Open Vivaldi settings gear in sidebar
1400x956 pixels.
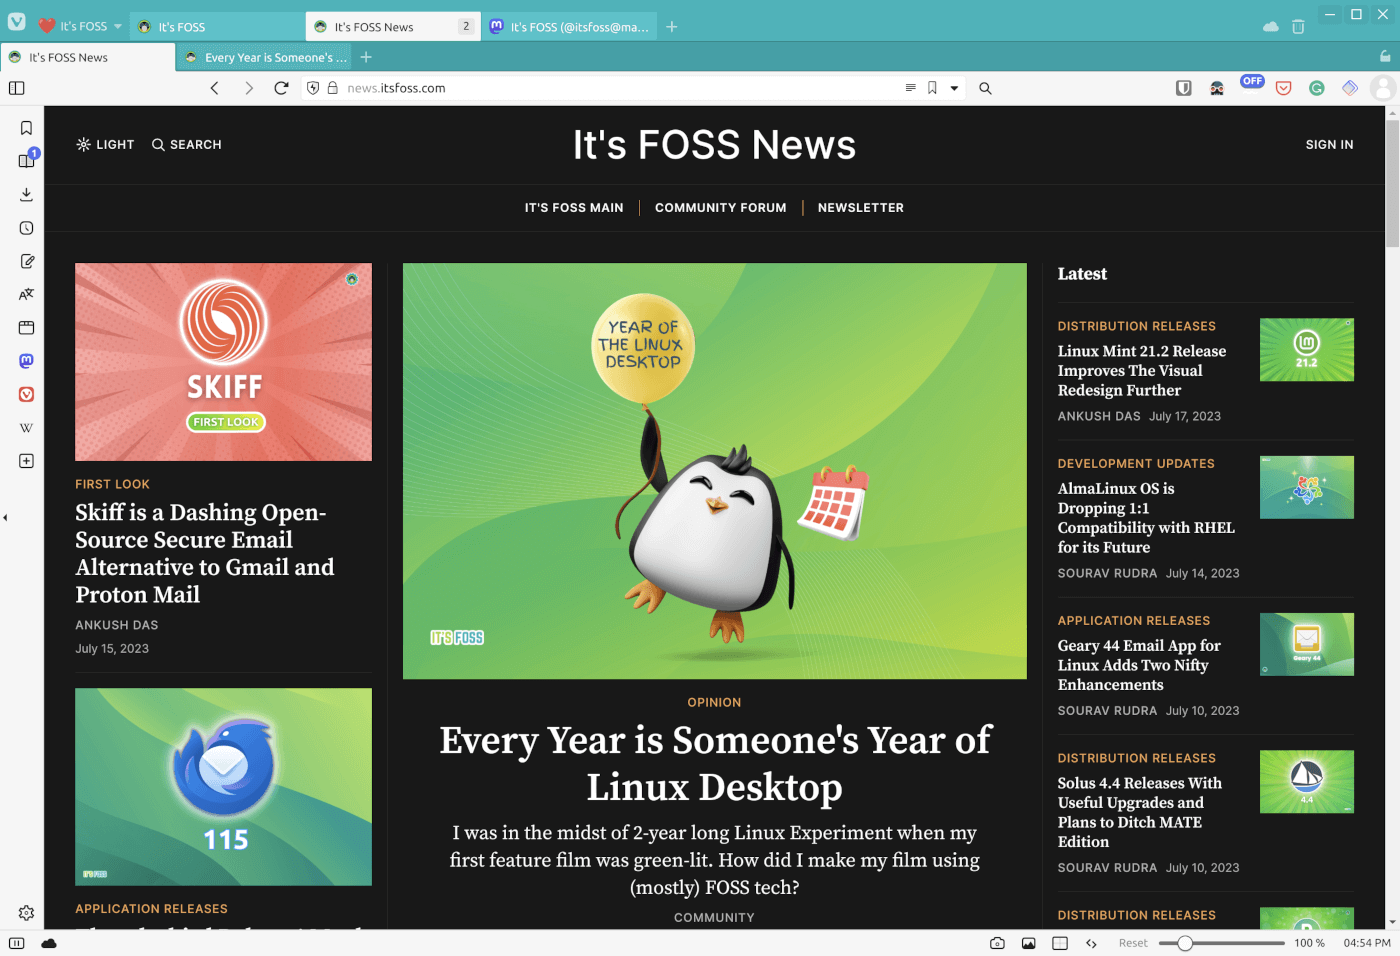(26, 913)
